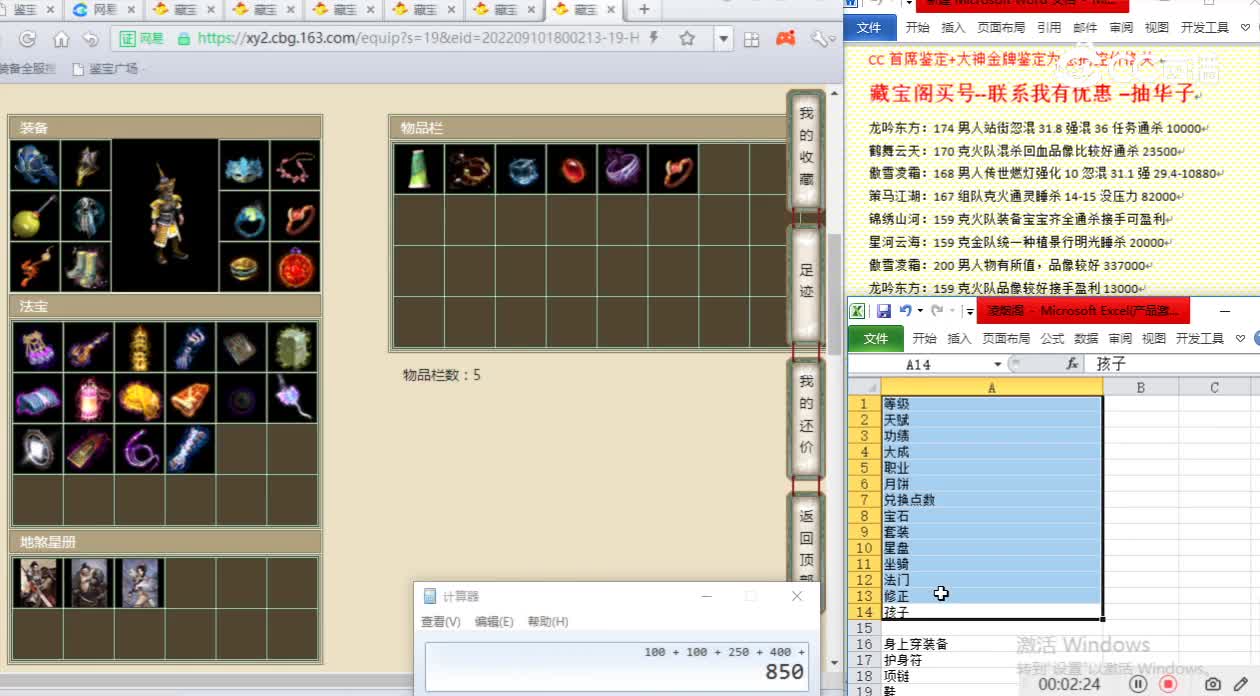1260x696 pixels.
Task: Open the recorder pencil annotation tool
Action: (1241, 684)
